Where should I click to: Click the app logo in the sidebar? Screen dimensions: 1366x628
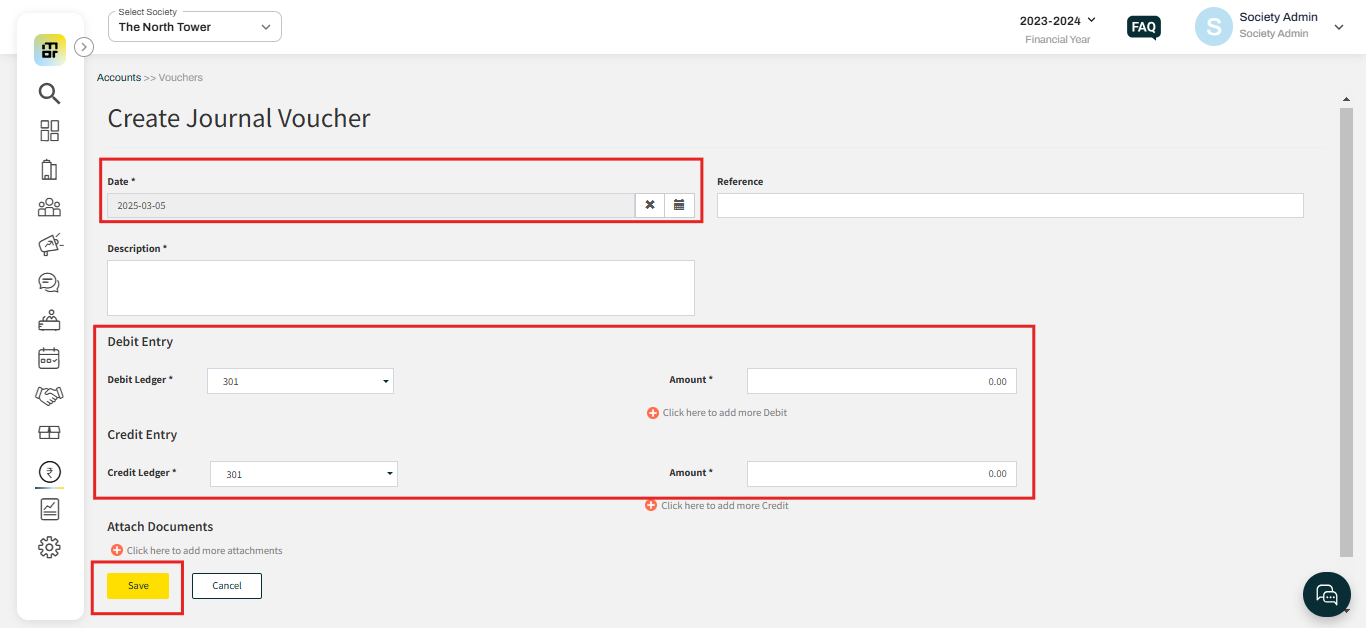tap(49, 49)
